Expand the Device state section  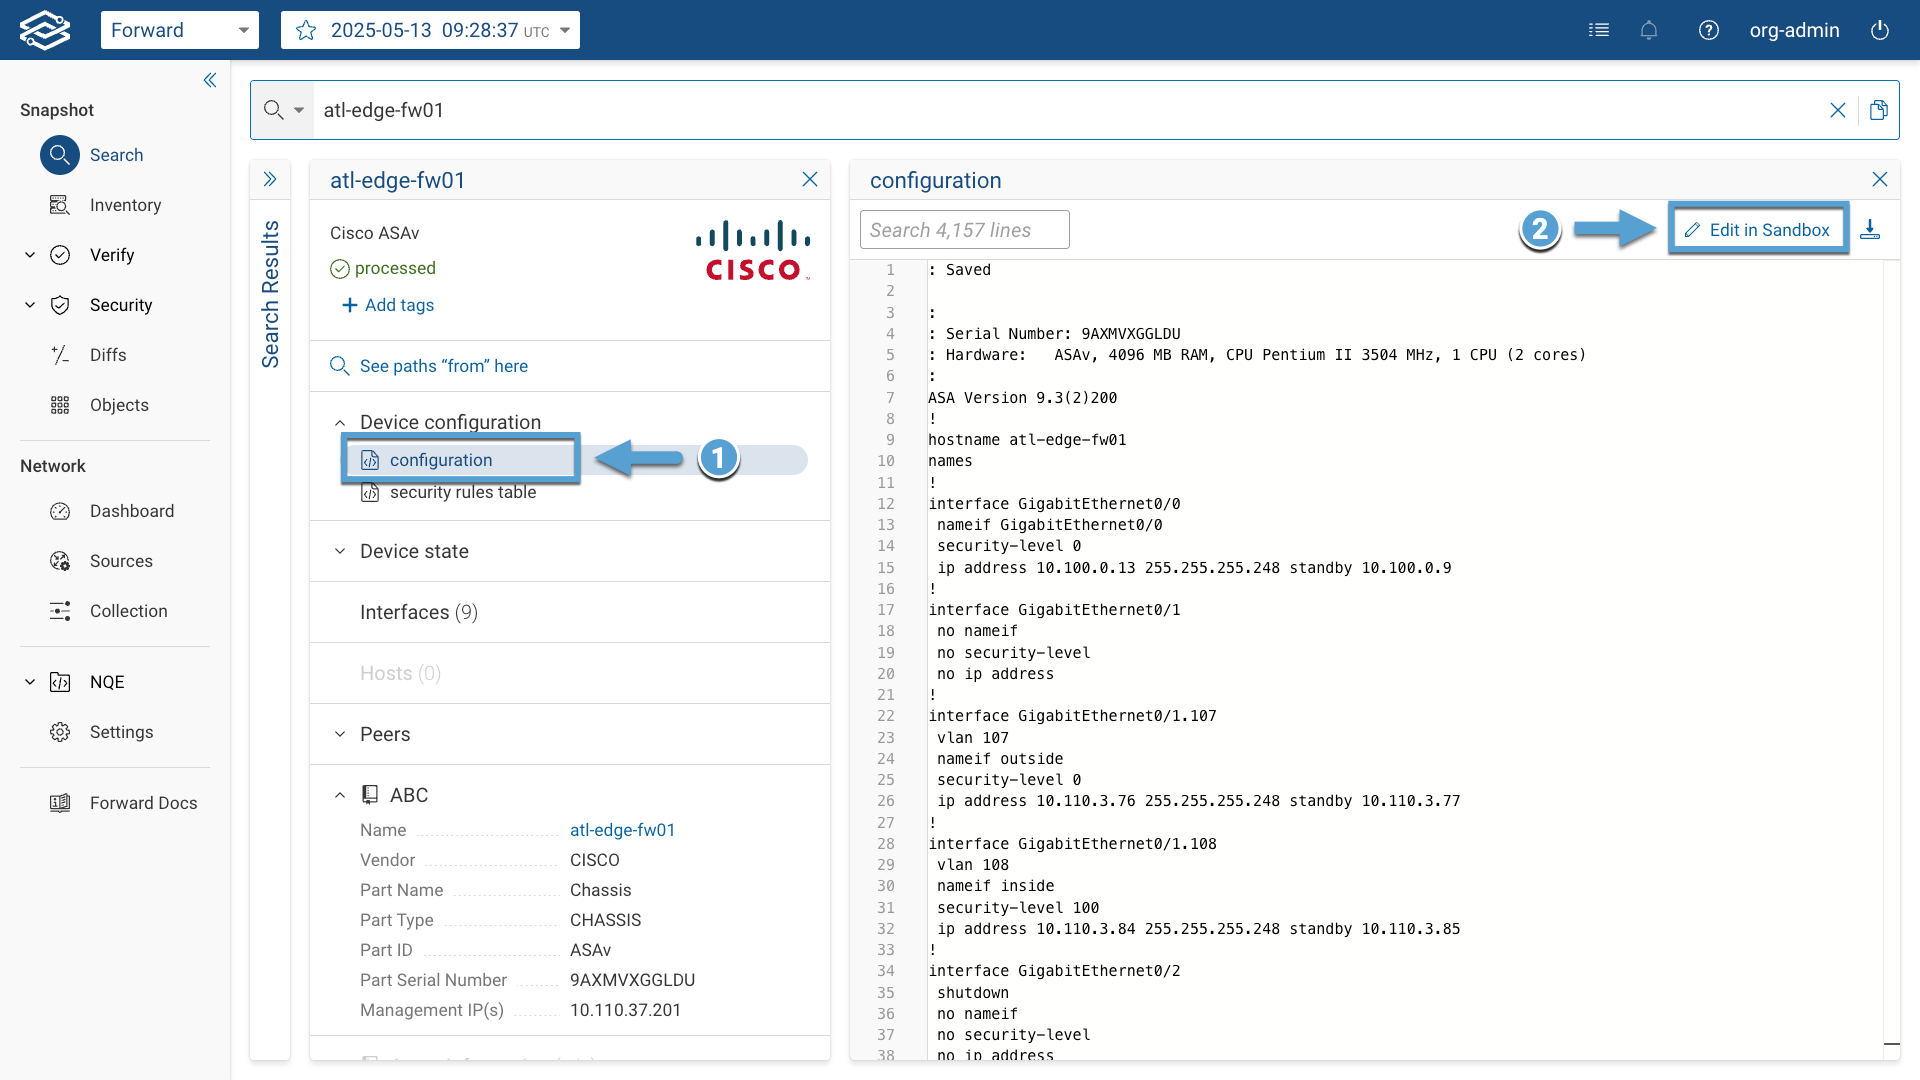point(414,551)
